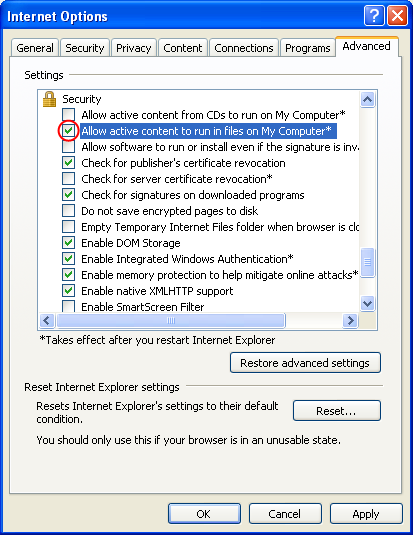Click the scroll left arrow icon
Screen dimensions: 413x535
click(47, 320)
